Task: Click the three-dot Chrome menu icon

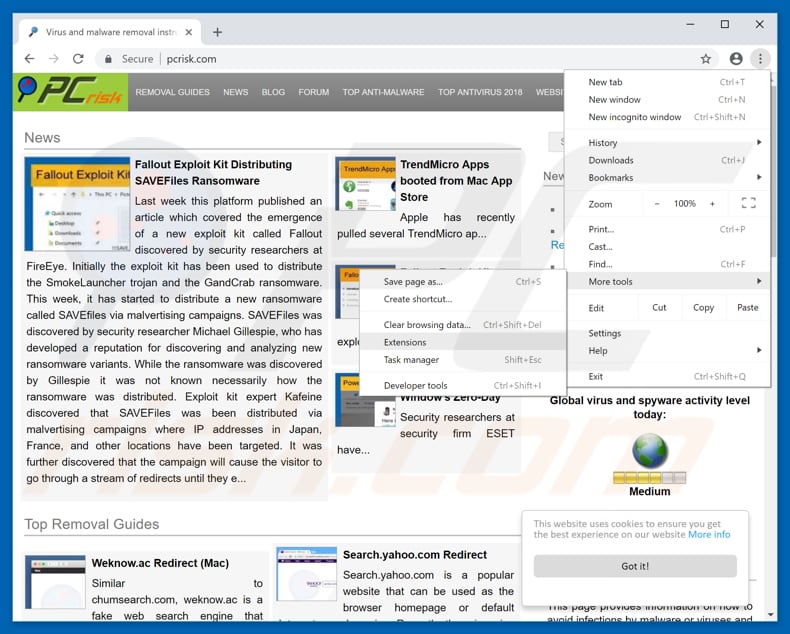Action: (760, 59)
